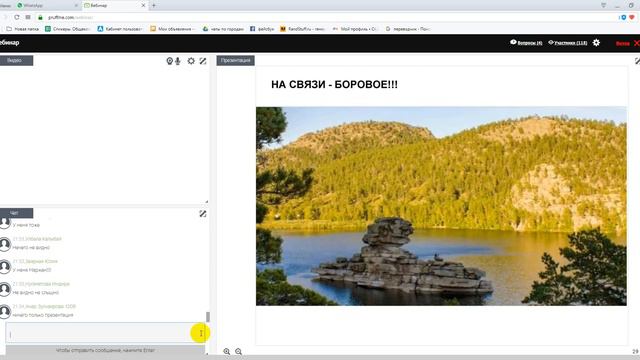Open the Мои объявления bookmark

(x=173, y=29)
